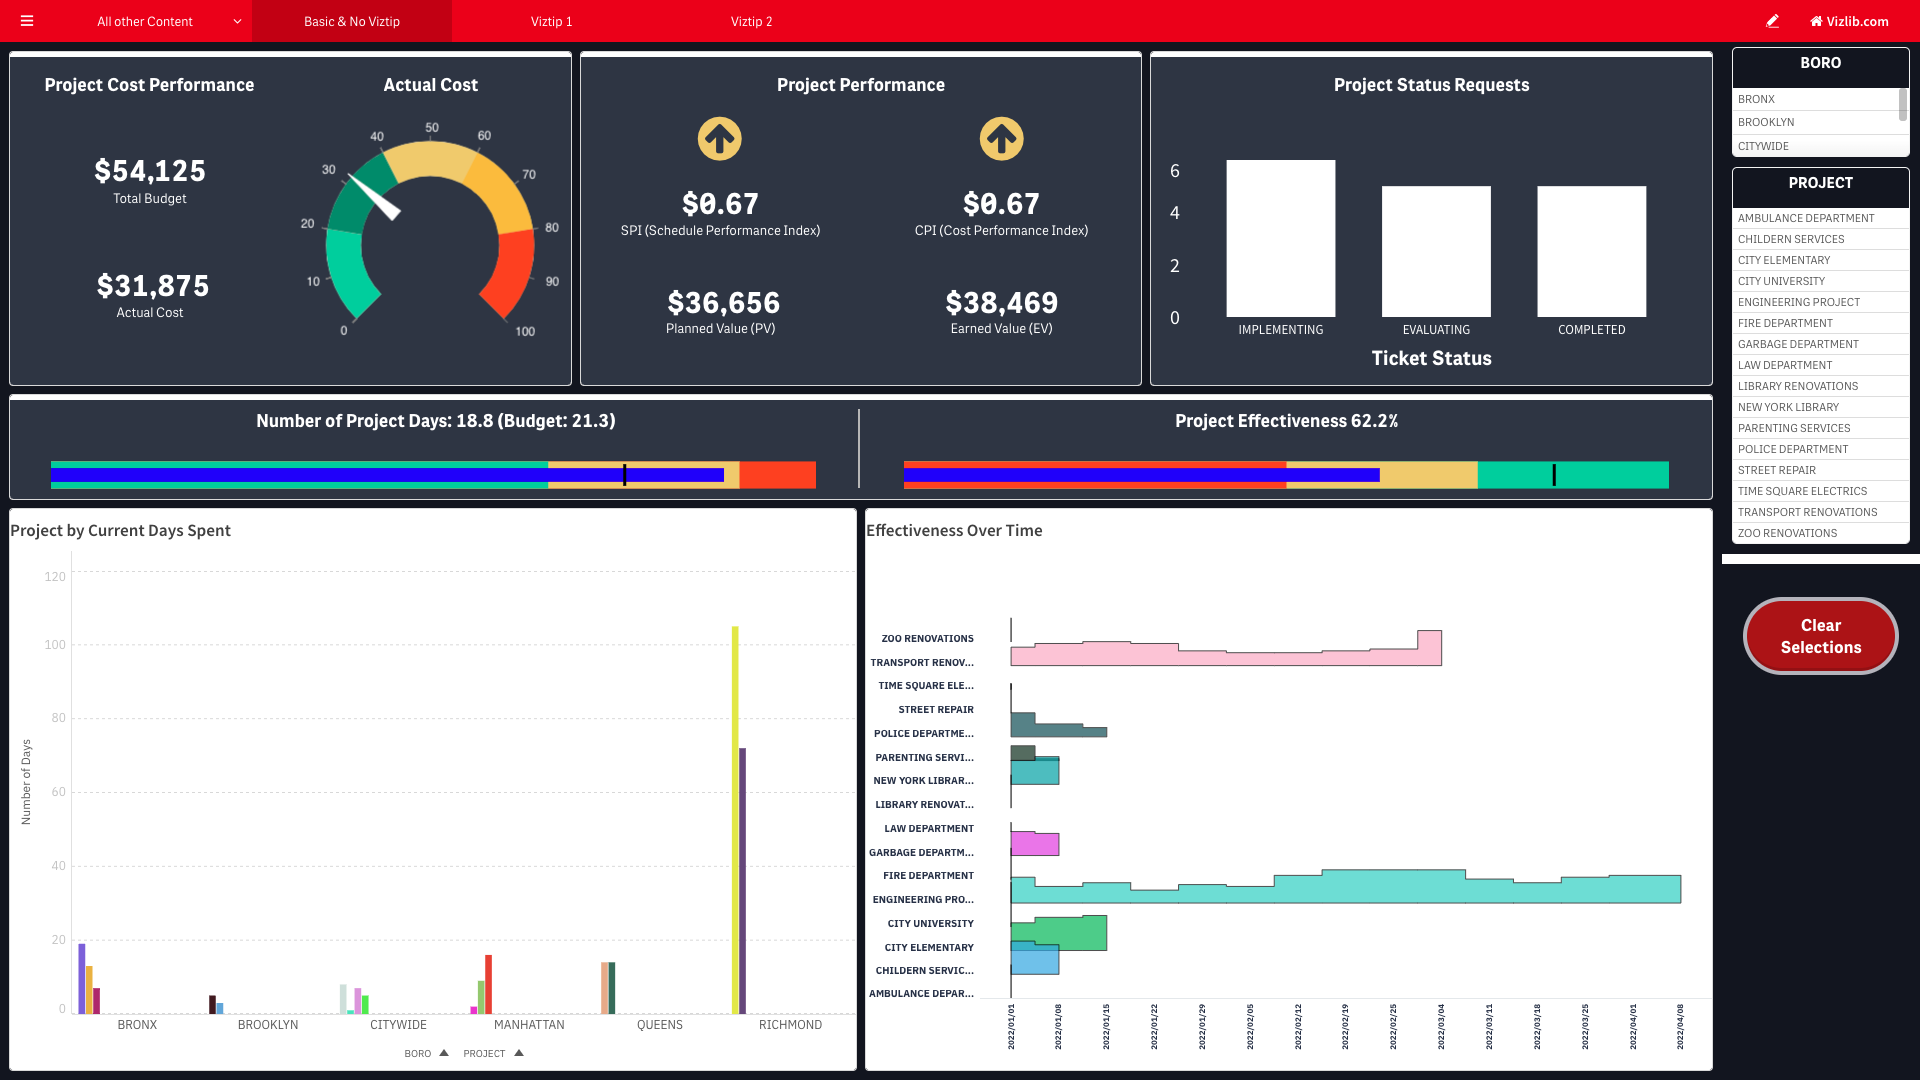
Task: Click the teal ENGINEERING PROJECT area series
Action: tap(1345, 888)
